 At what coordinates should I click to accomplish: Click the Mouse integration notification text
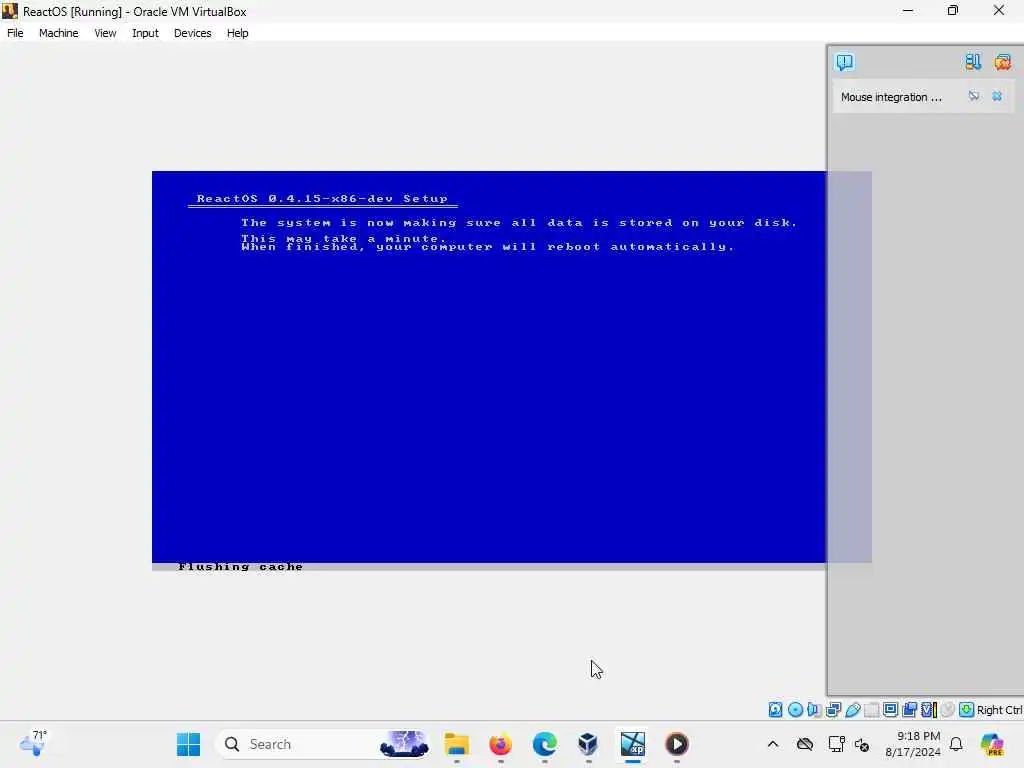click(x=891, y=97)
